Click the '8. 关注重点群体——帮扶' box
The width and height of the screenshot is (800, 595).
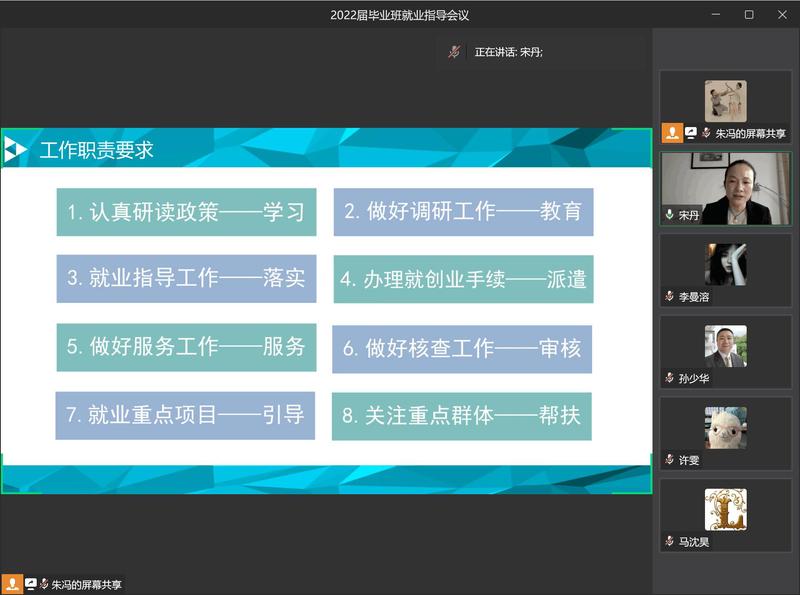point(462,415)
